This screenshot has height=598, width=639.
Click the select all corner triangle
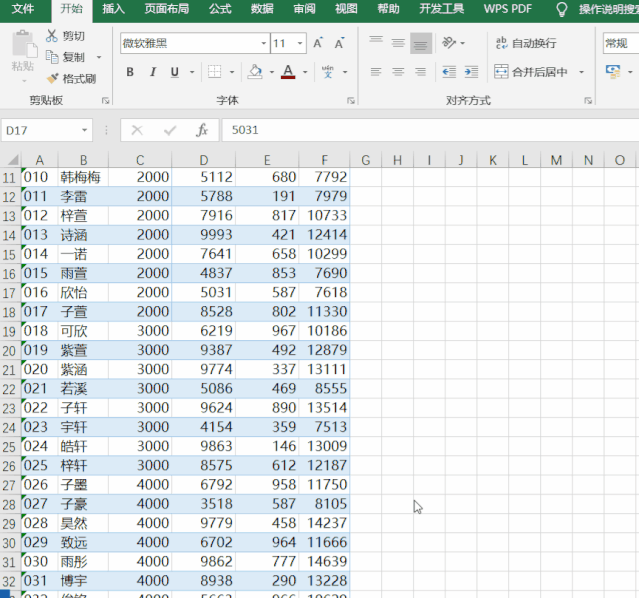[13, 160]
